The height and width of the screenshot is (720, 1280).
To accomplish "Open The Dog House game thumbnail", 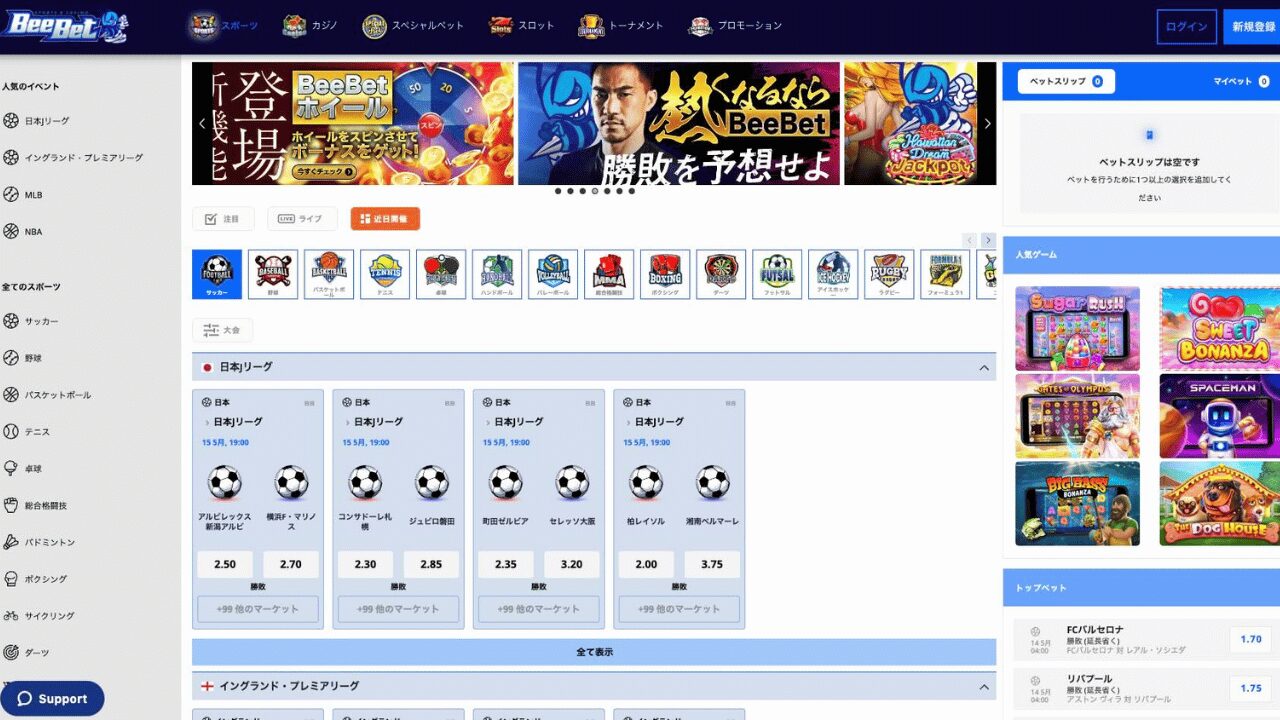I will pyautogui.click(x=1222, y=503).
